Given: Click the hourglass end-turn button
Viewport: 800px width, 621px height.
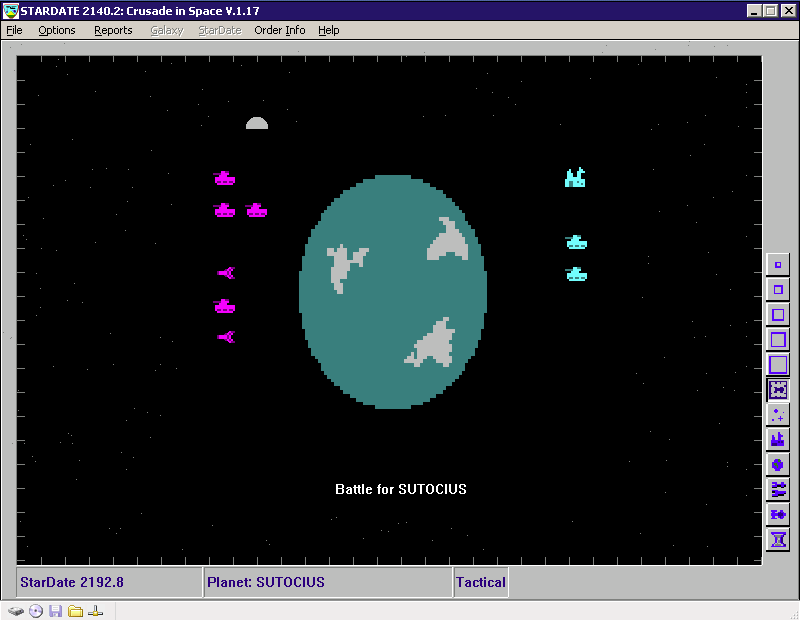Looking at the screenshot, I should (778, 540).
